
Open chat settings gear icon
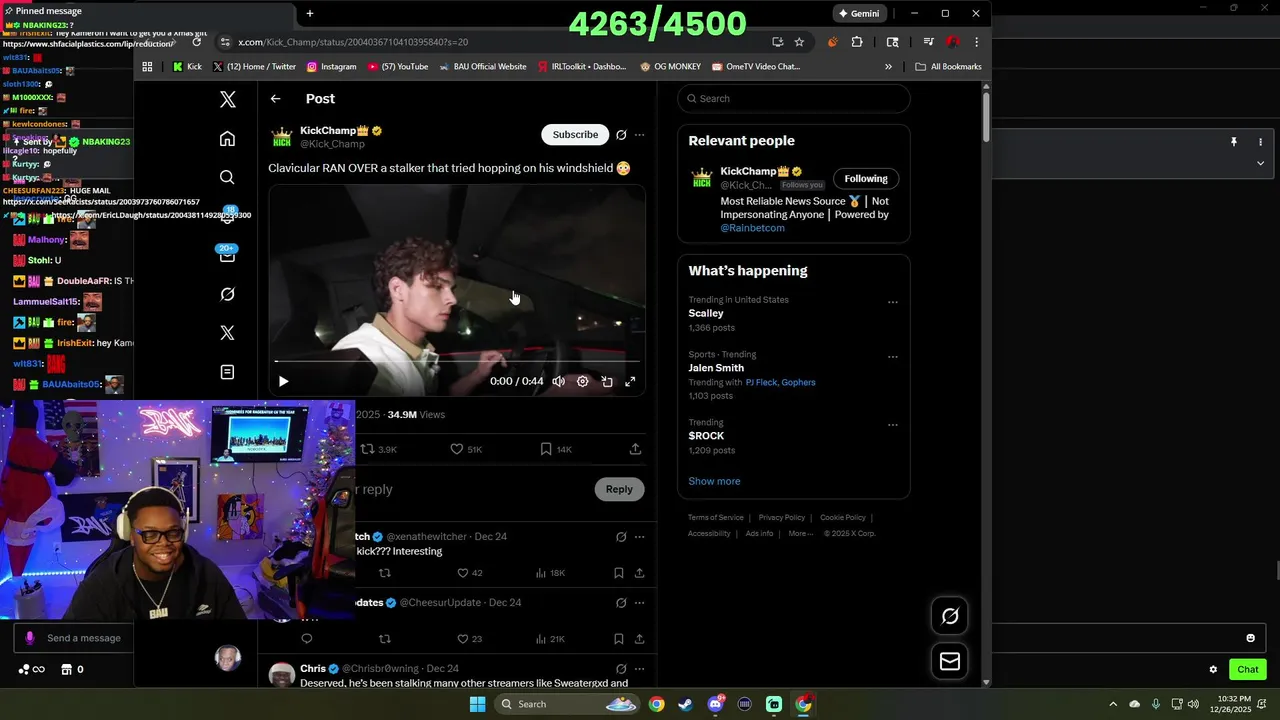(x=1213, y=669)
